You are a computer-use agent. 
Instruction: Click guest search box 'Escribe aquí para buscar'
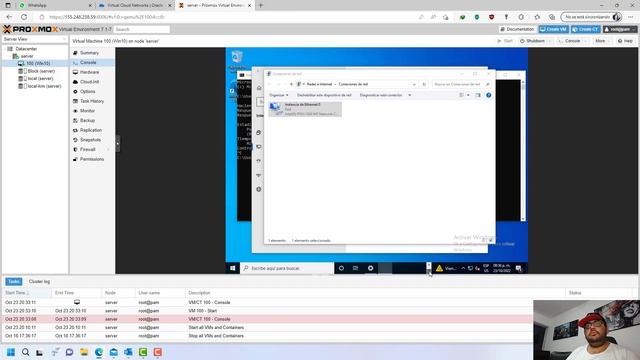pyautogui.click(x=287, y=268)
